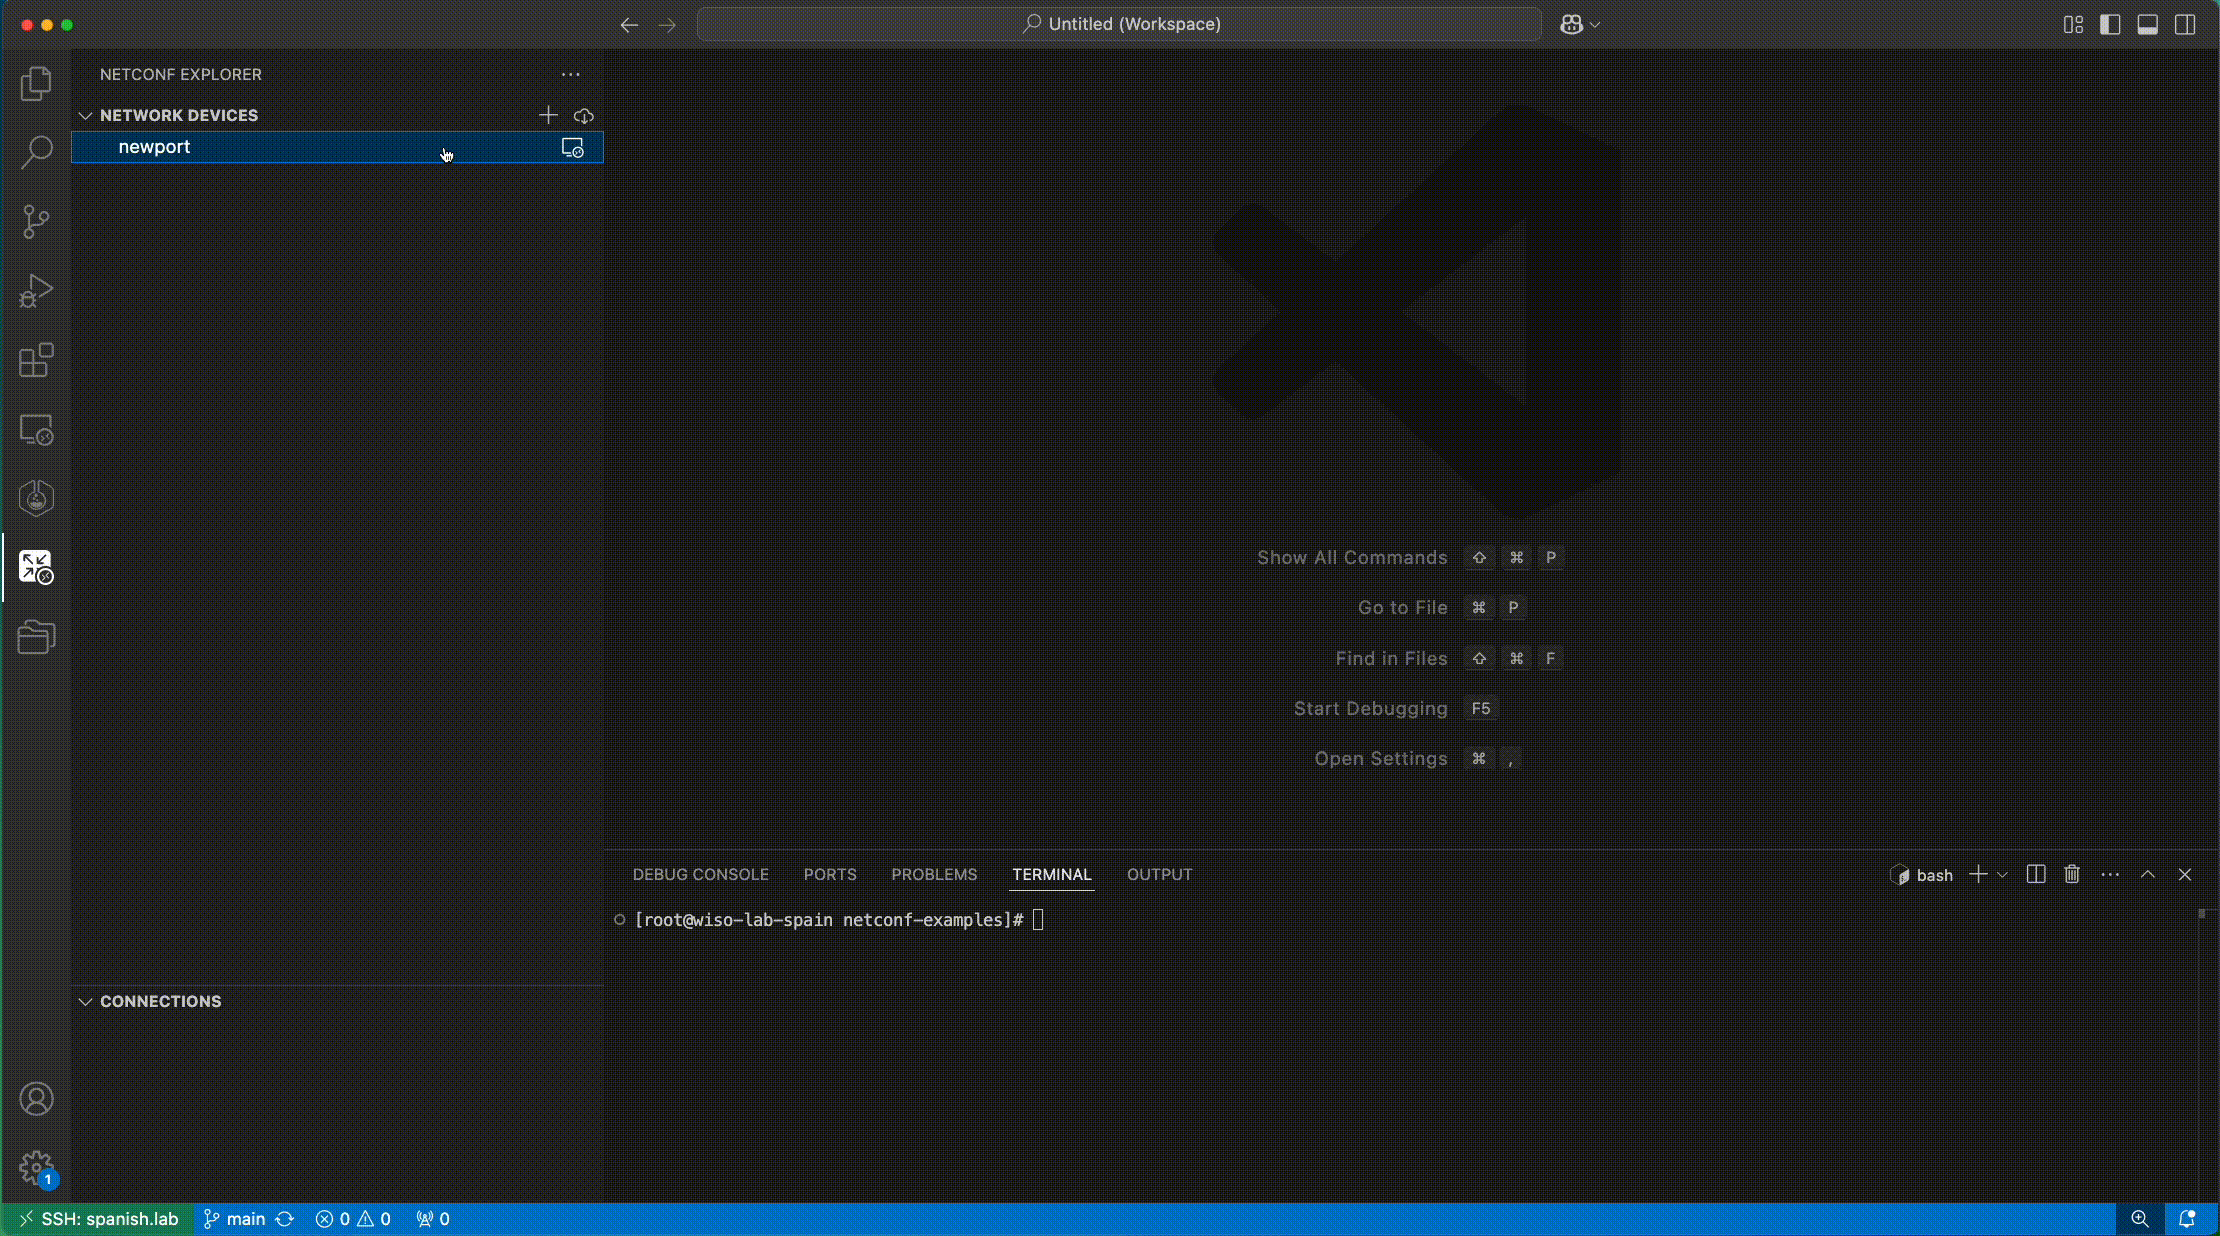
Task: Collapse the NETWORK DEVICES section
Action: (86, 115)
